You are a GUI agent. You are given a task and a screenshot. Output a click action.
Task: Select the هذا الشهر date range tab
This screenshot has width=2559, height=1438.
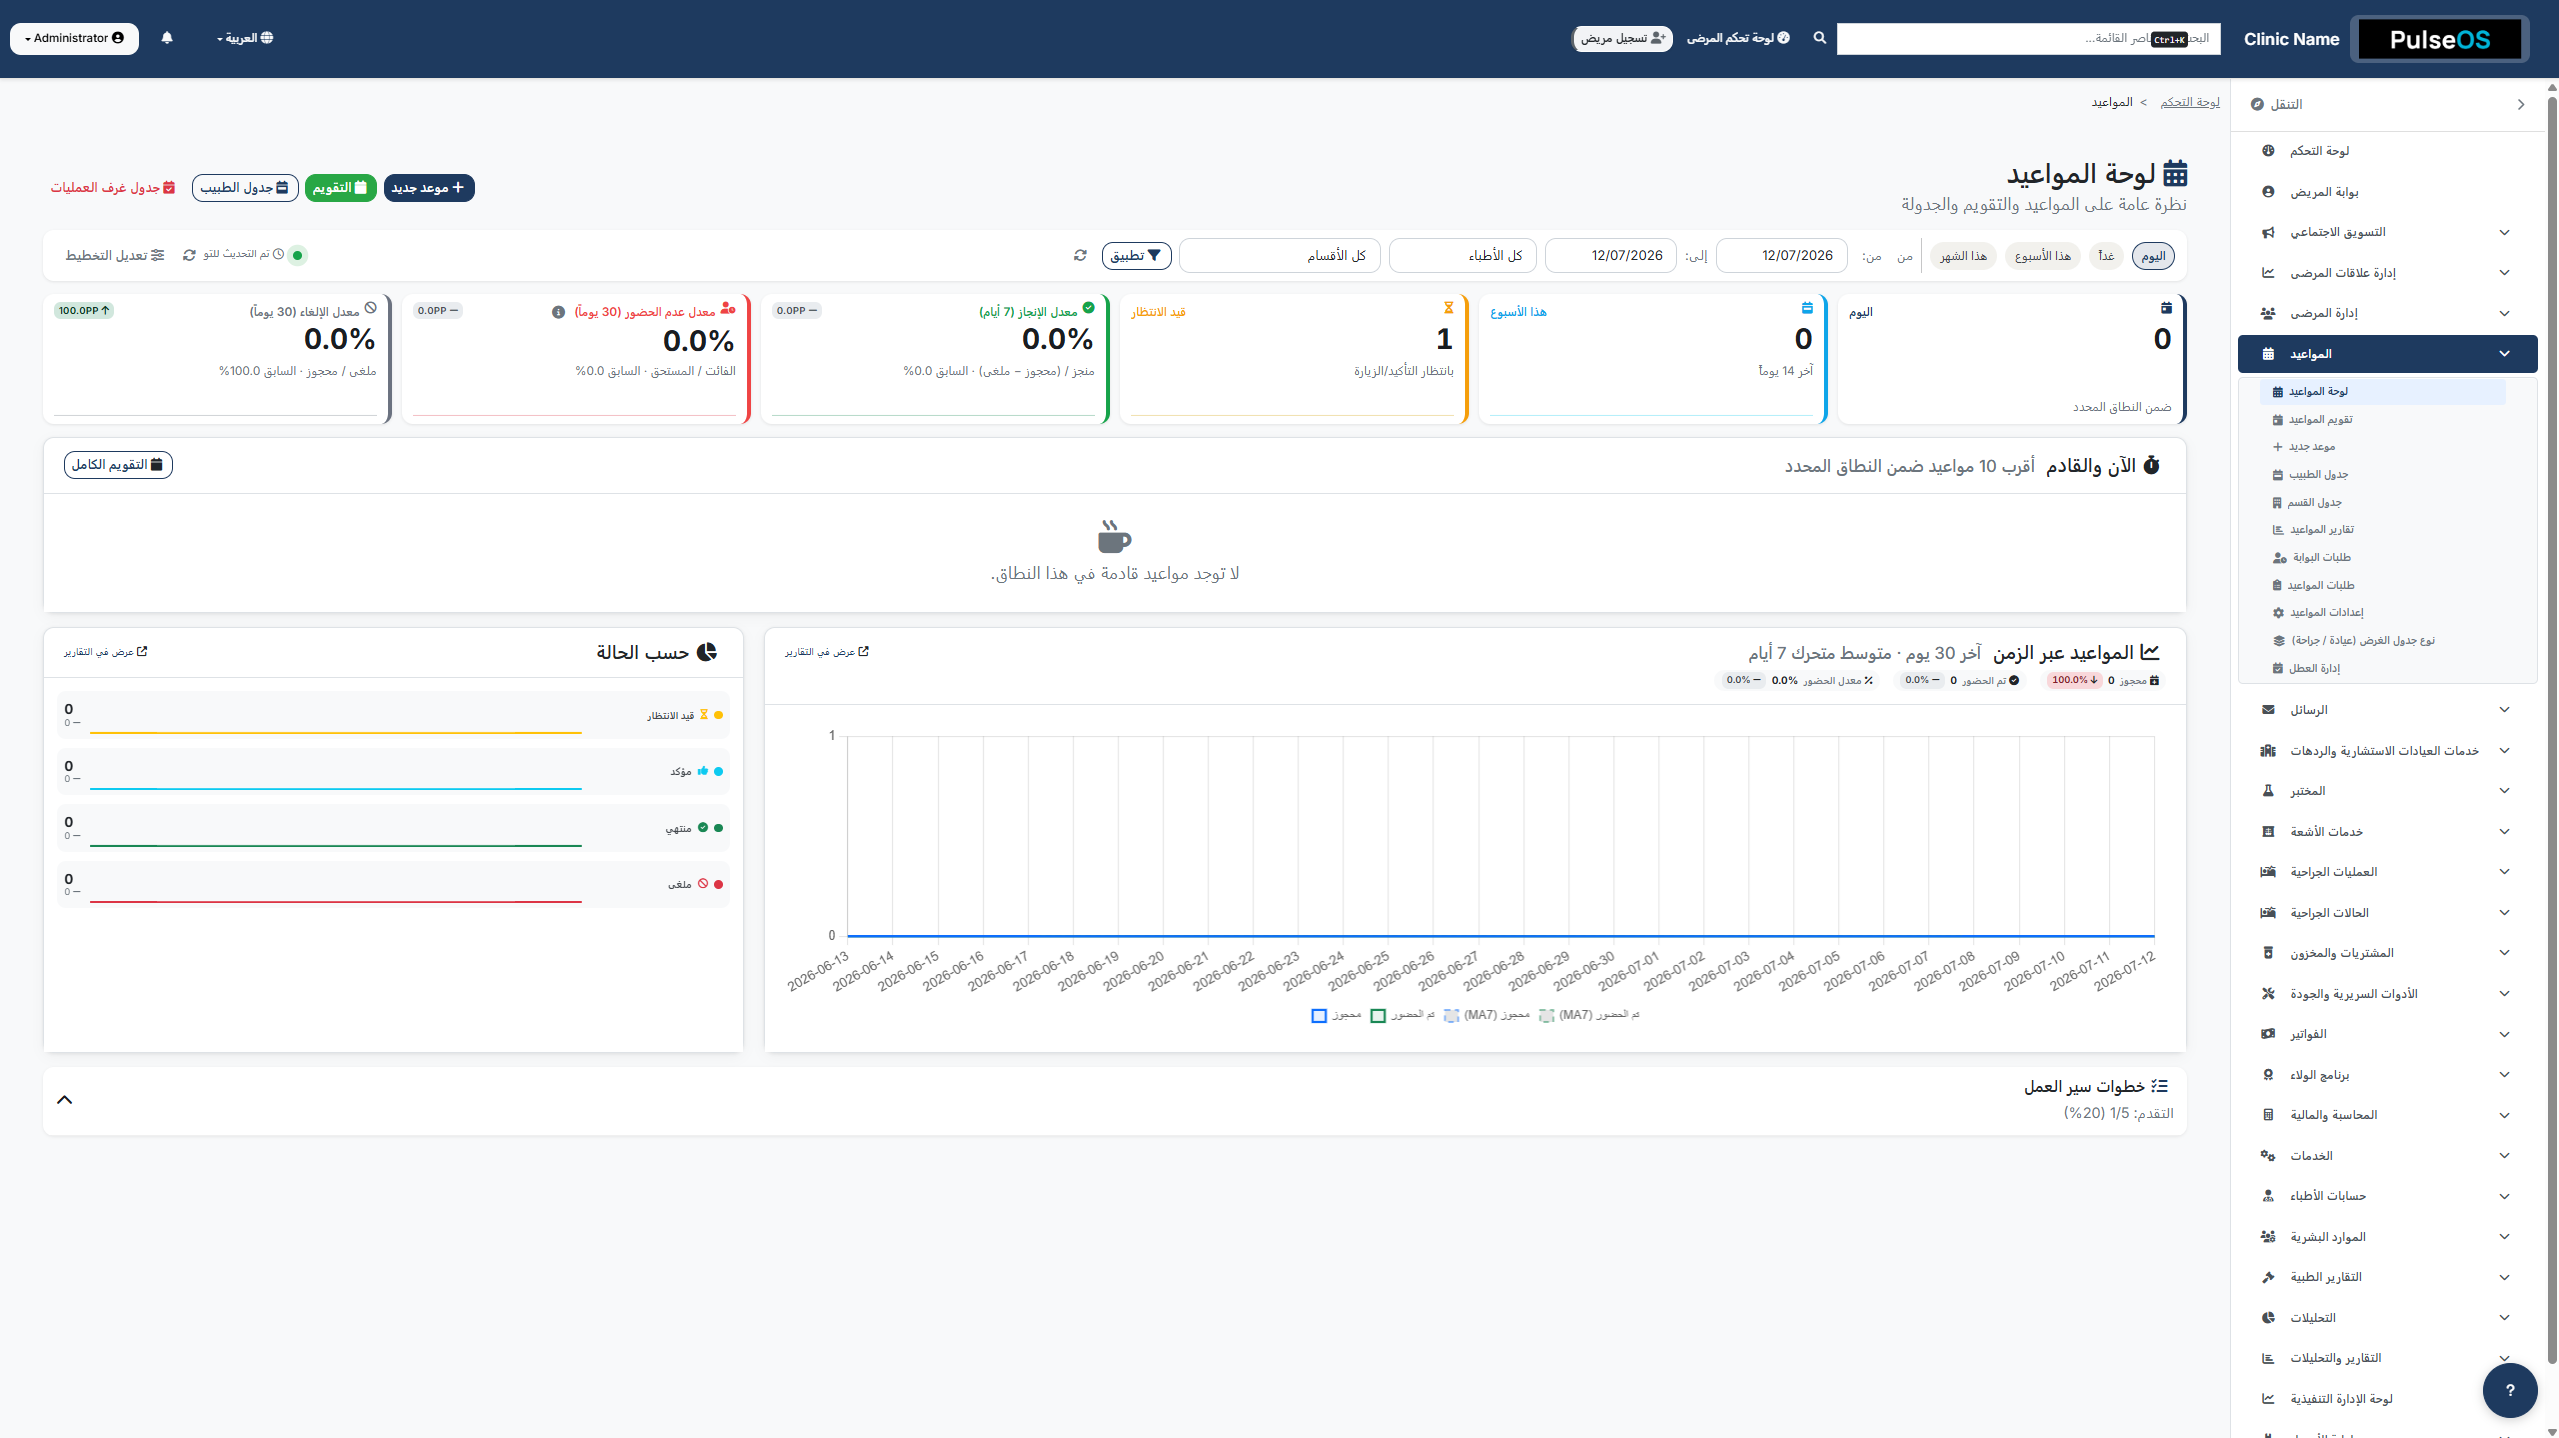(1963, 256)
